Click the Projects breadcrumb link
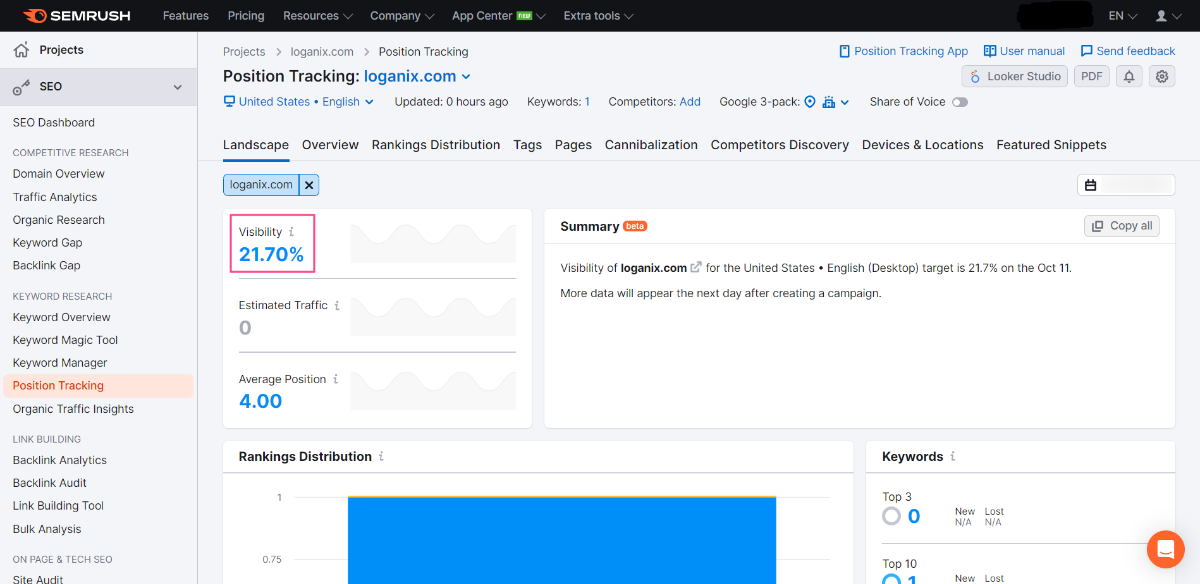The height and width of the screenshot is (584, 1200). point(244,51)
